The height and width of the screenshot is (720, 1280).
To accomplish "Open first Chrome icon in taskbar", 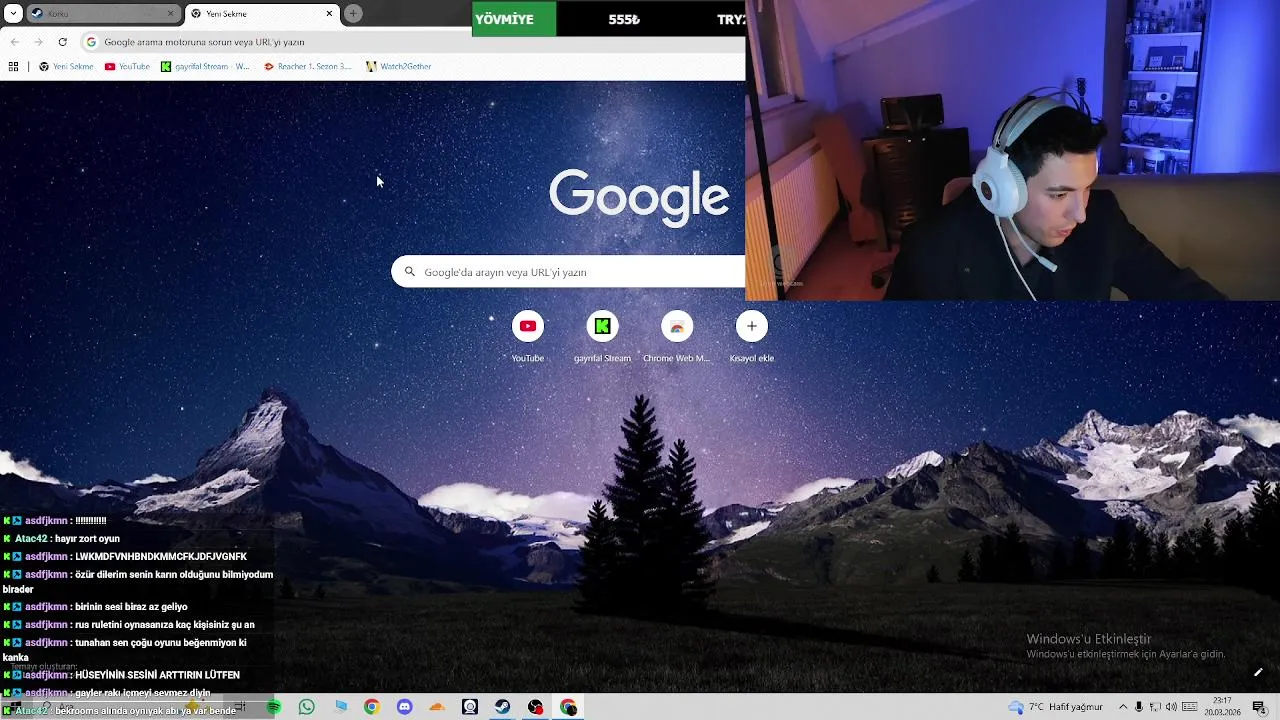I will [371, 707].
